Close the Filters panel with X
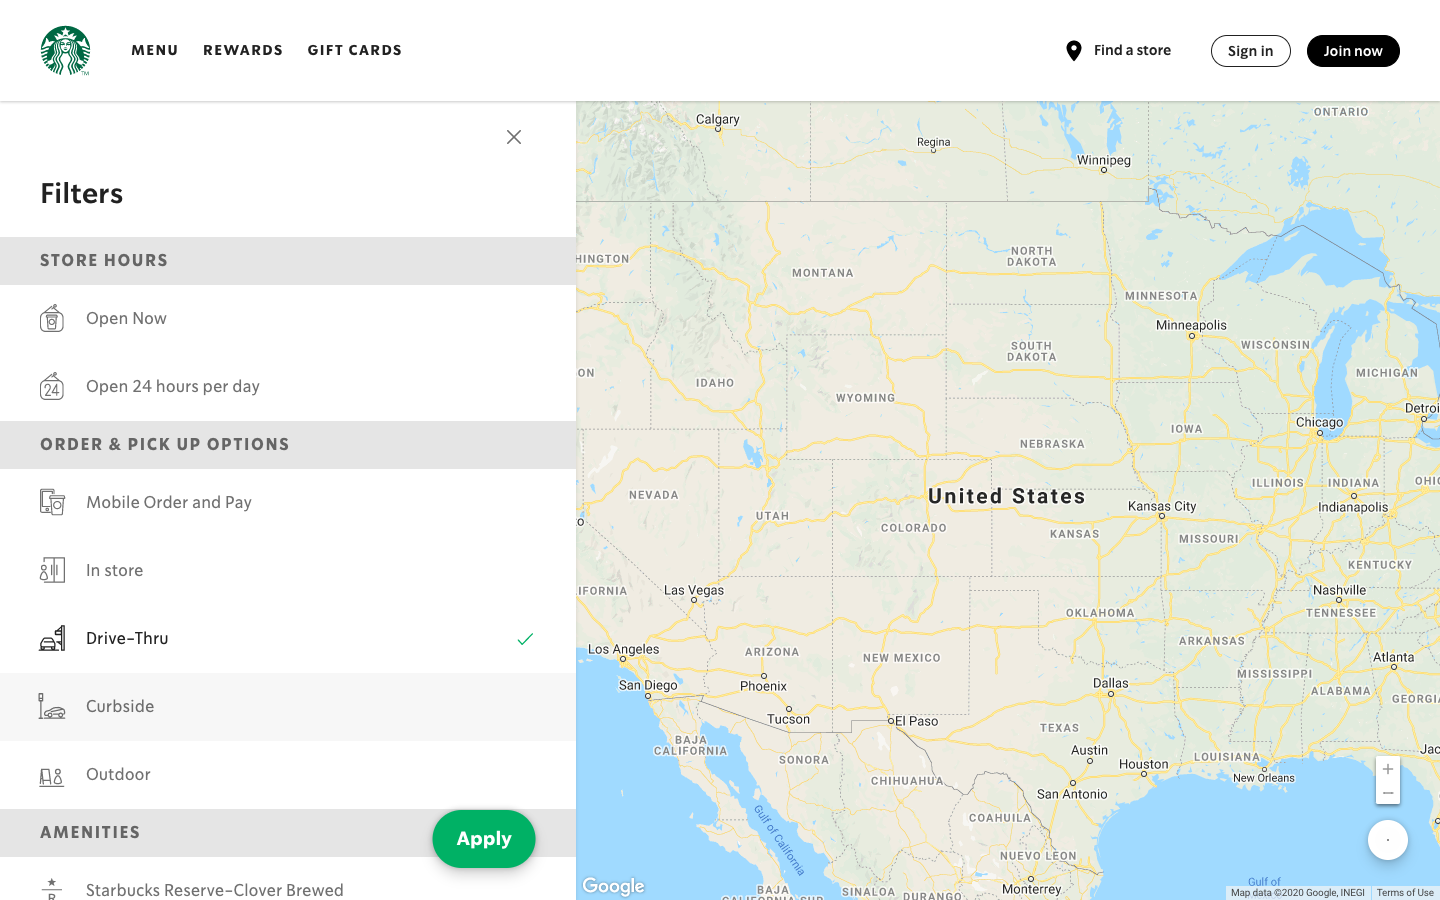This screenshot has height=900, width=1440. (514, 137)
